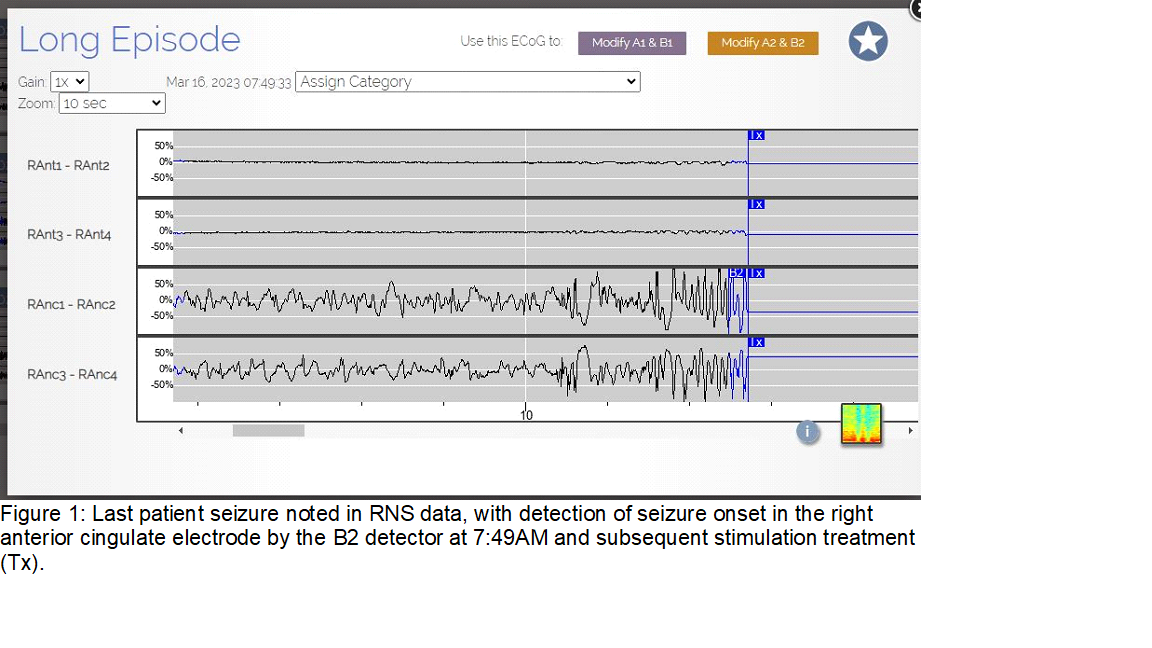Click the scrollbar left arrow
This screenshot has width=1152, height=648.
click(181, 431)
